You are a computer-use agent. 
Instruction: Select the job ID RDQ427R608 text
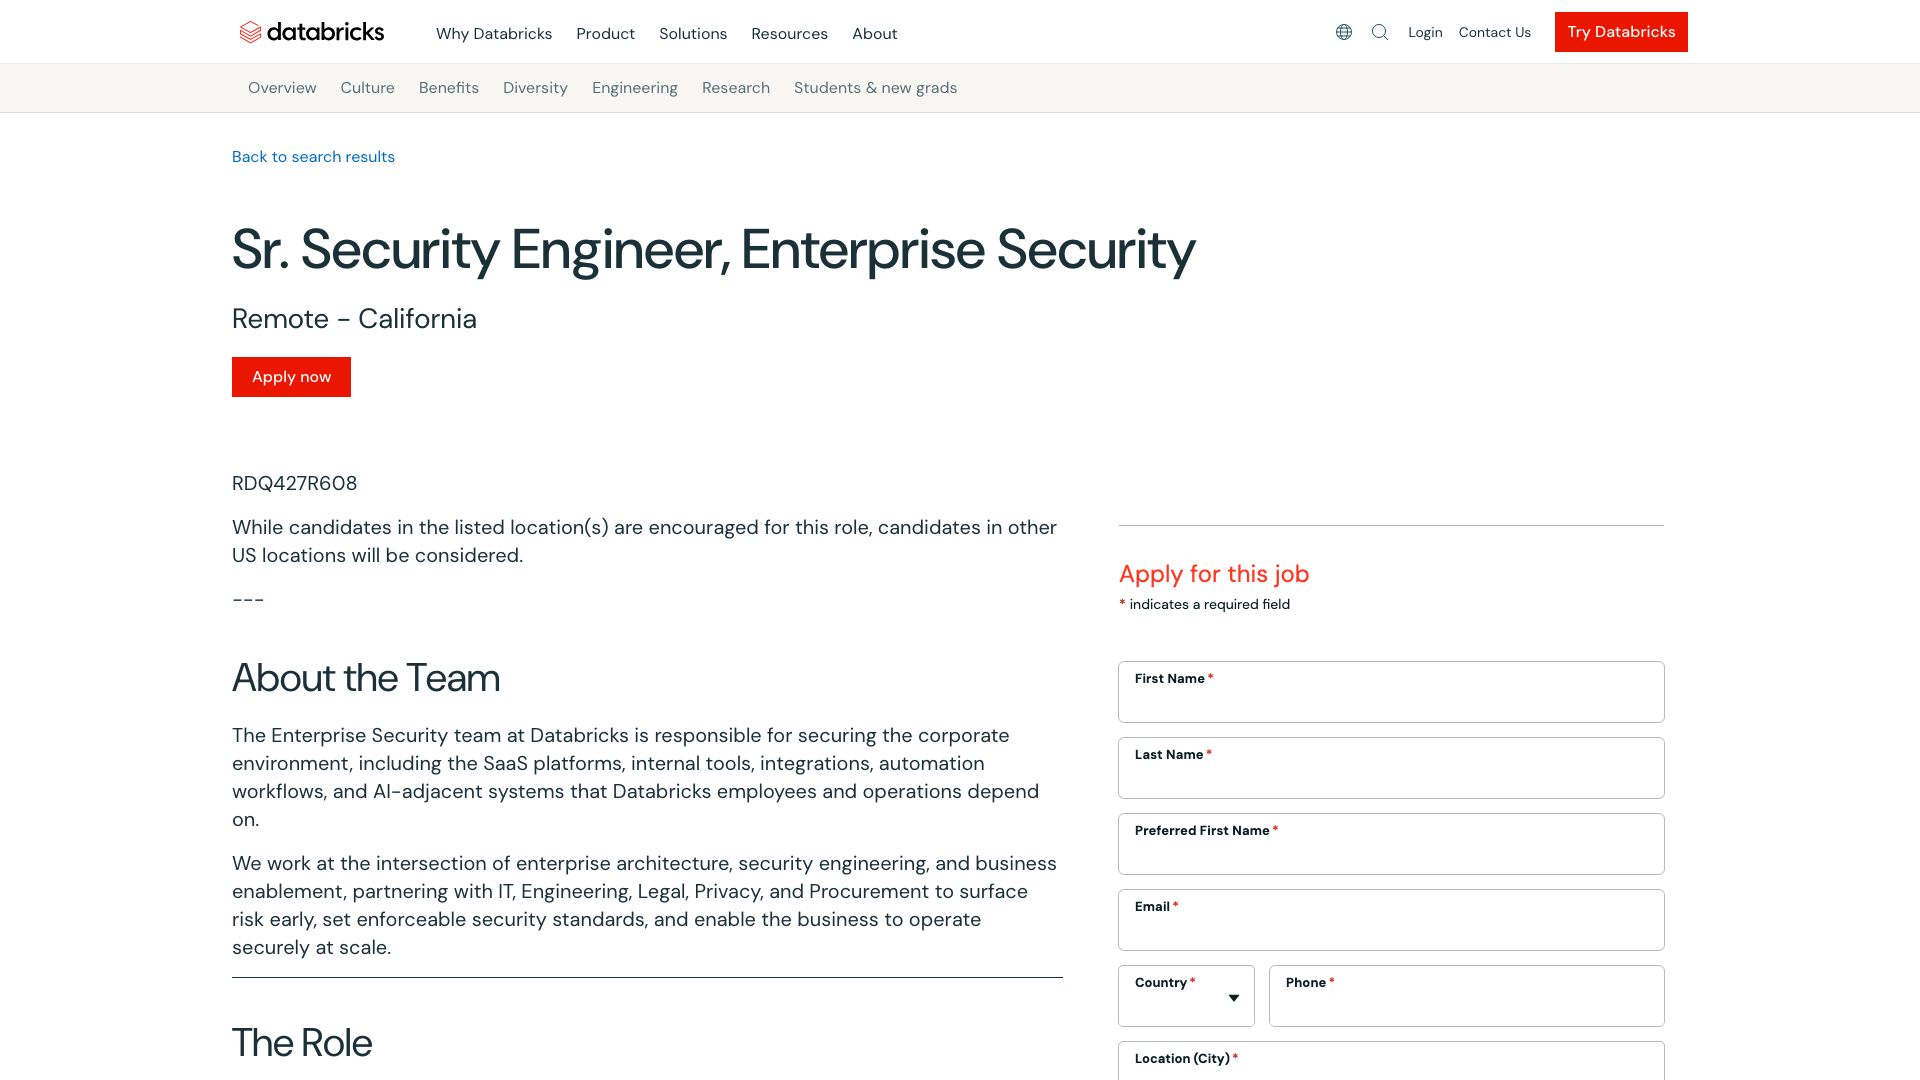click(x=294, y=484)
